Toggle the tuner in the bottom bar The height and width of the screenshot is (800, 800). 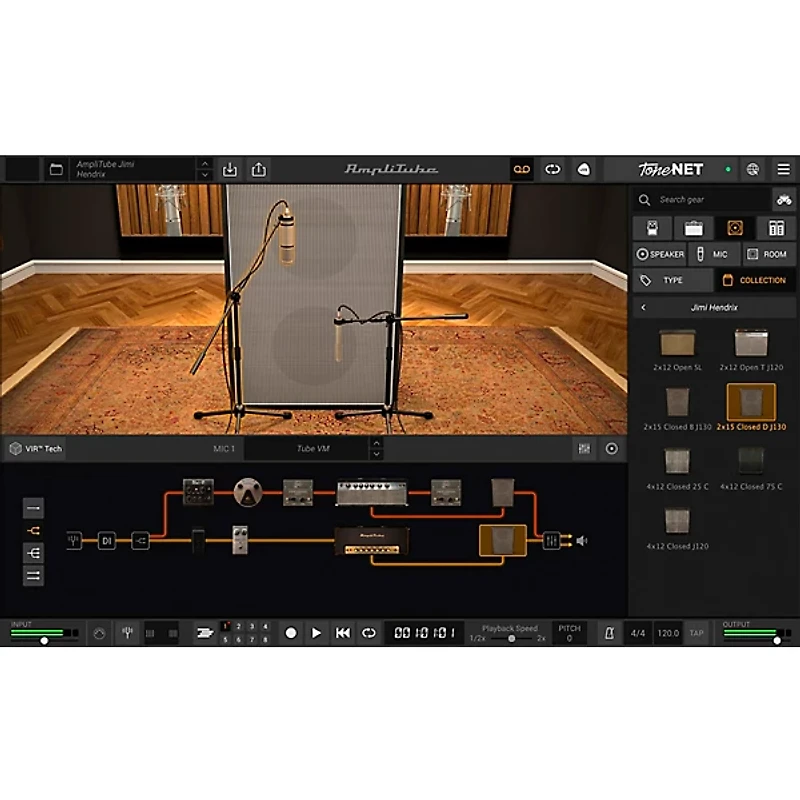[x=128, y=633]
